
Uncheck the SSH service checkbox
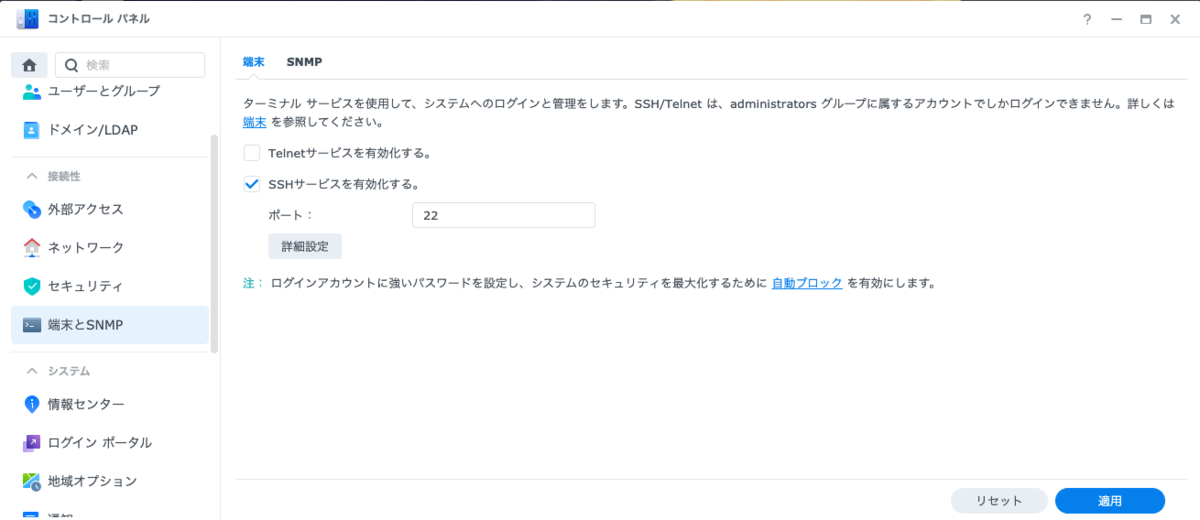click(x=252, y=184)
